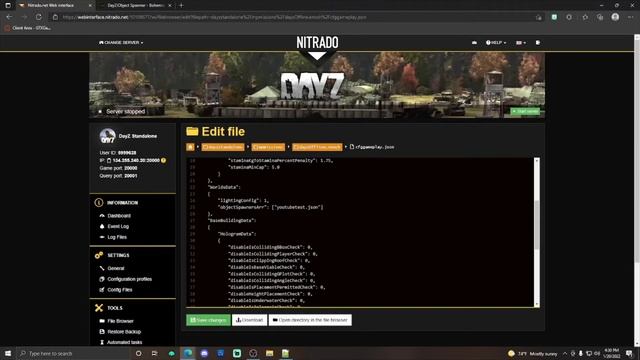Click the disableIsCollidingBBoxCheck line
Screen dimensions: 640x360
tap(270, 247)
